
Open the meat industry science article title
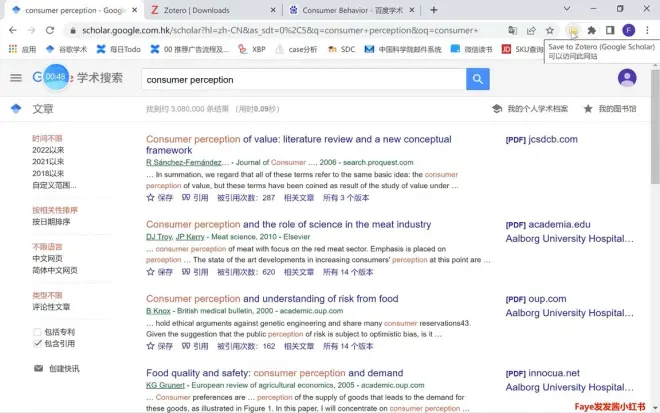pos(289,224)
